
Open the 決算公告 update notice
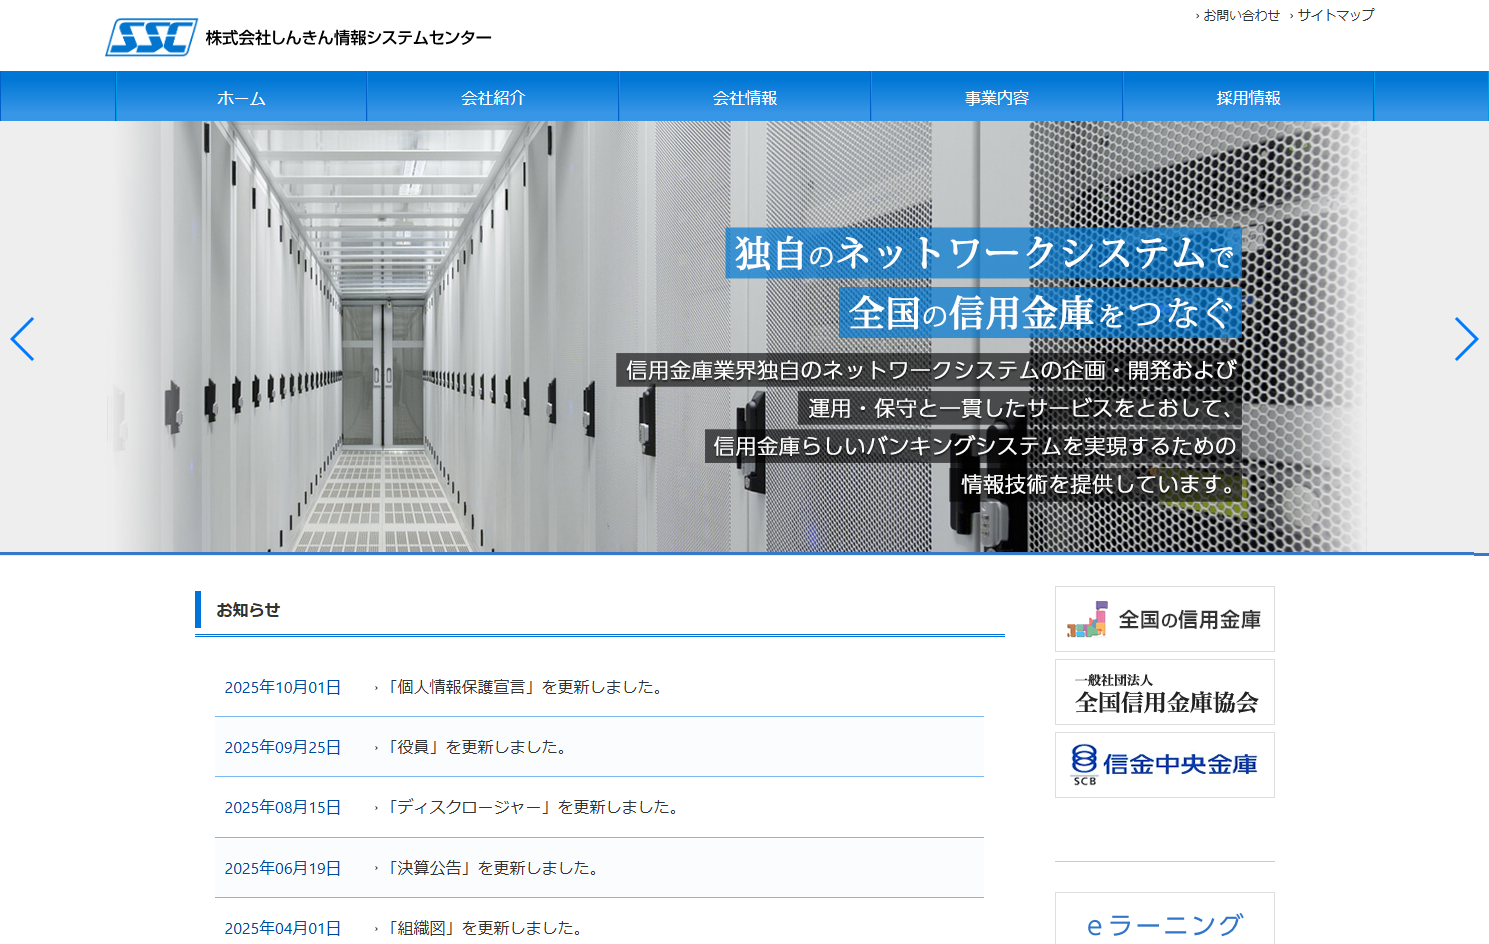tap(490, 868)
